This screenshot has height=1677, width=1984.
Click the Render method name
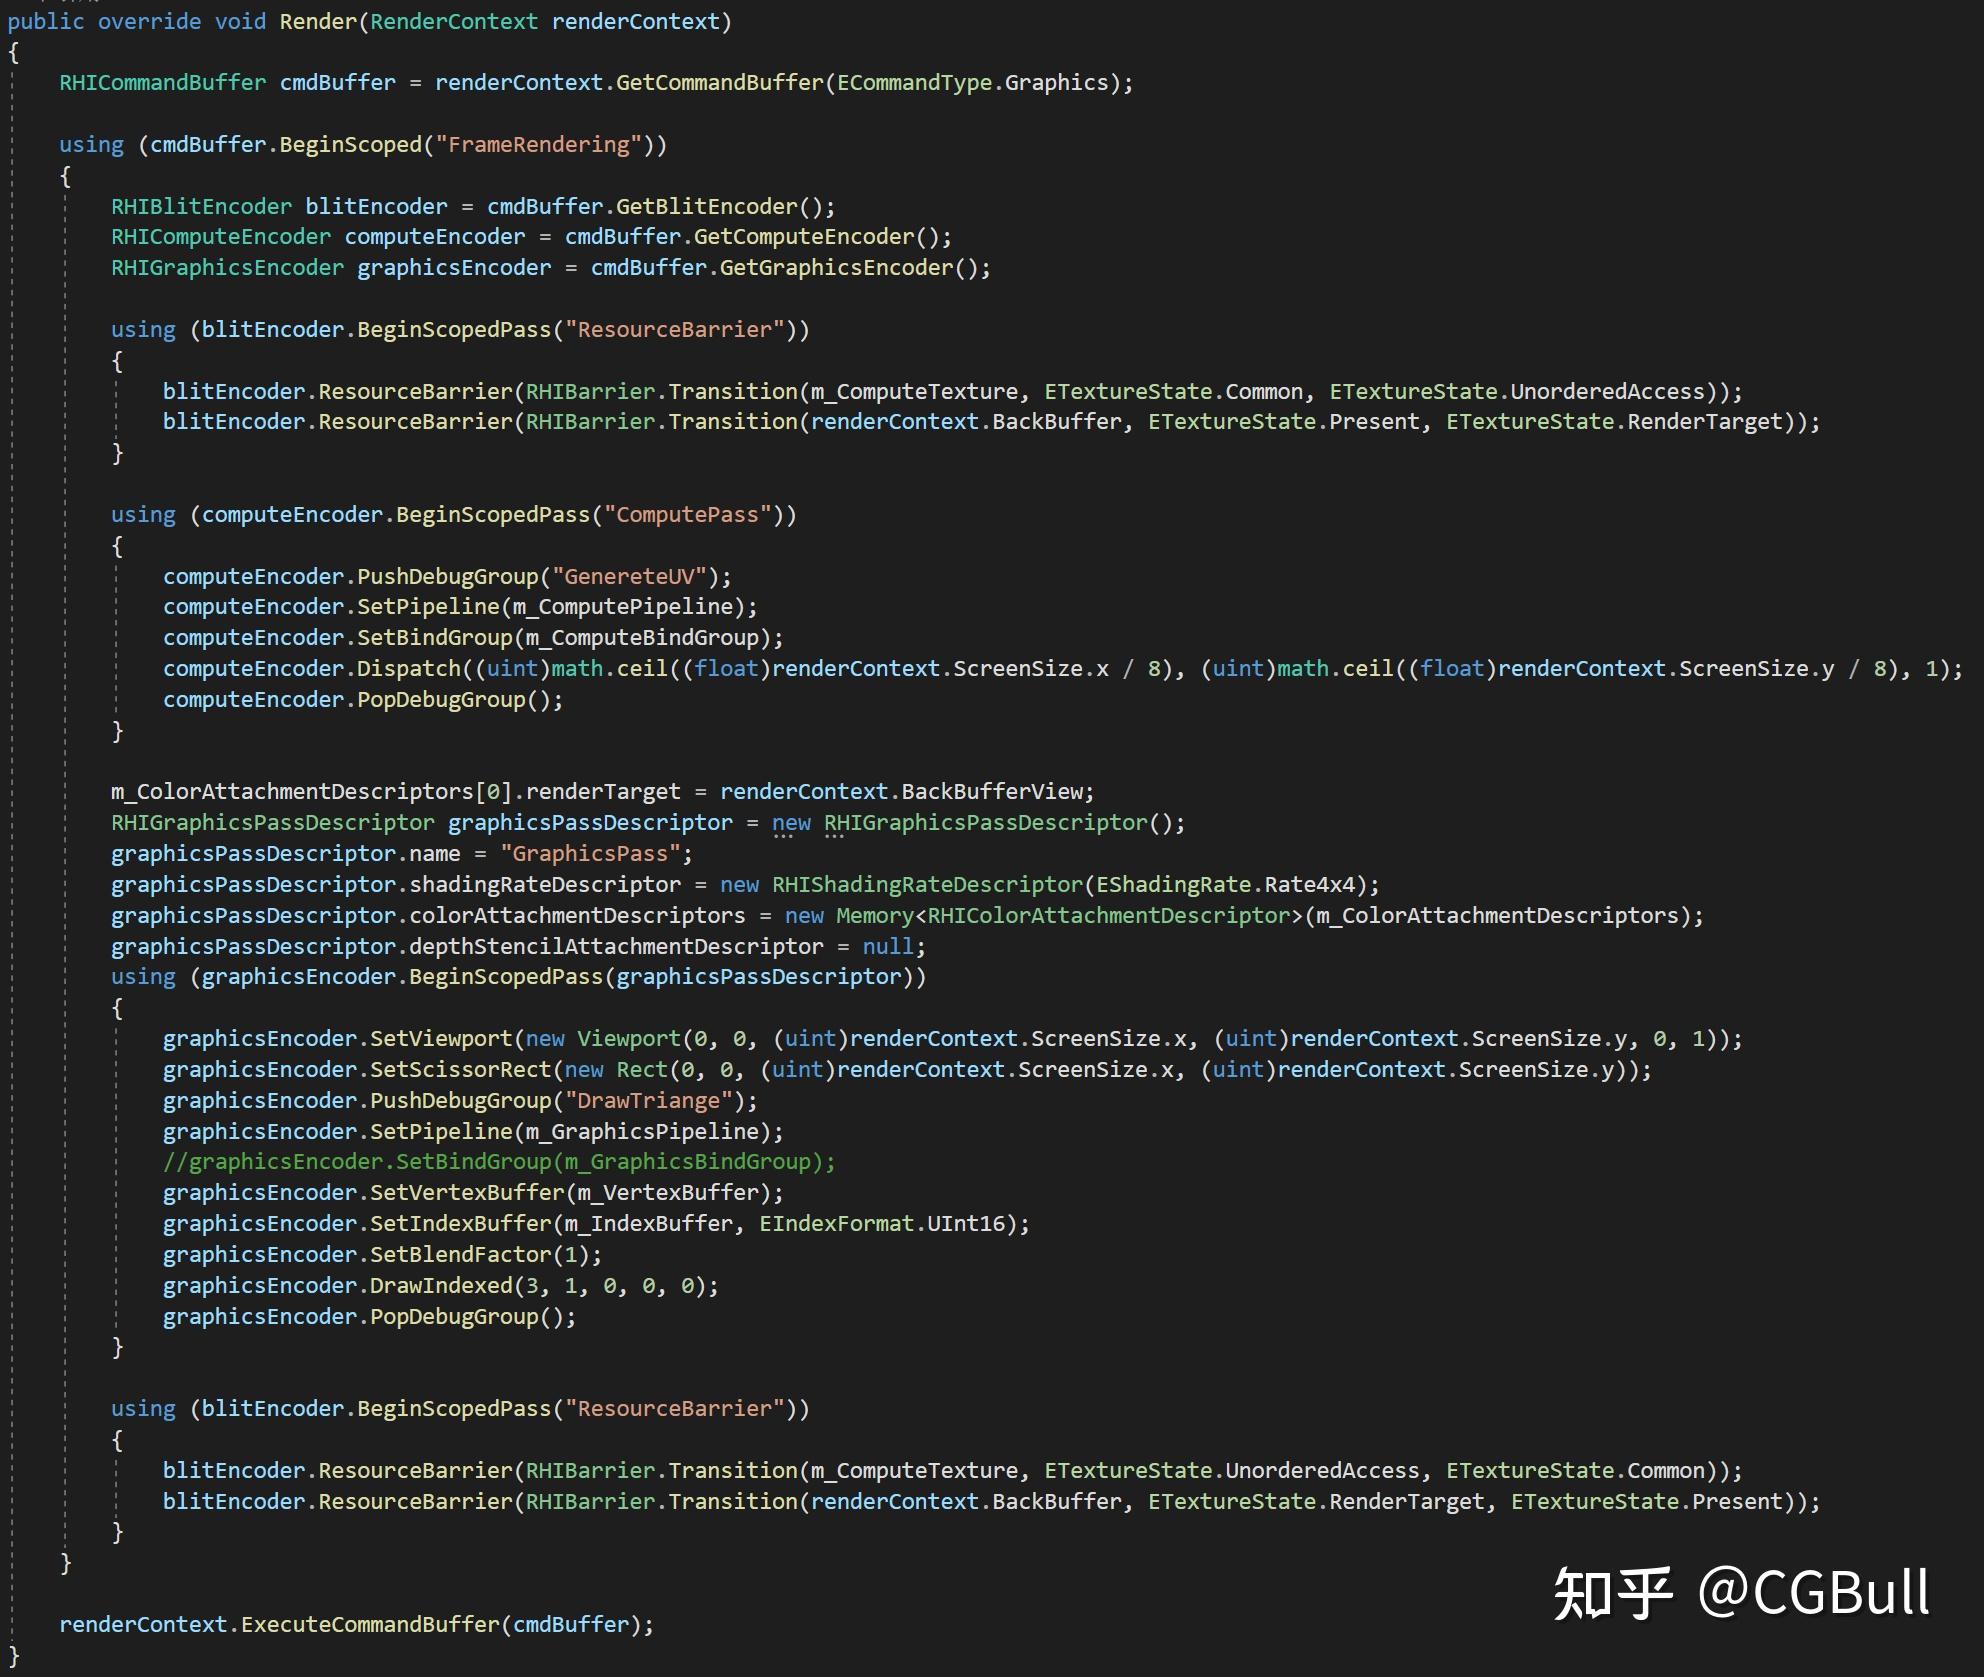(x=317, y=21)
